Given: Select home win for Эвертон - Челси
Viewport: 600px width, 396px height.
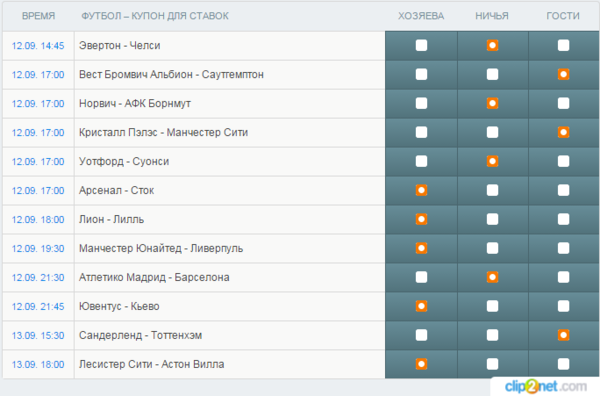Looking at the screenshot, I should pyautogui.click(x=421, y=46).
